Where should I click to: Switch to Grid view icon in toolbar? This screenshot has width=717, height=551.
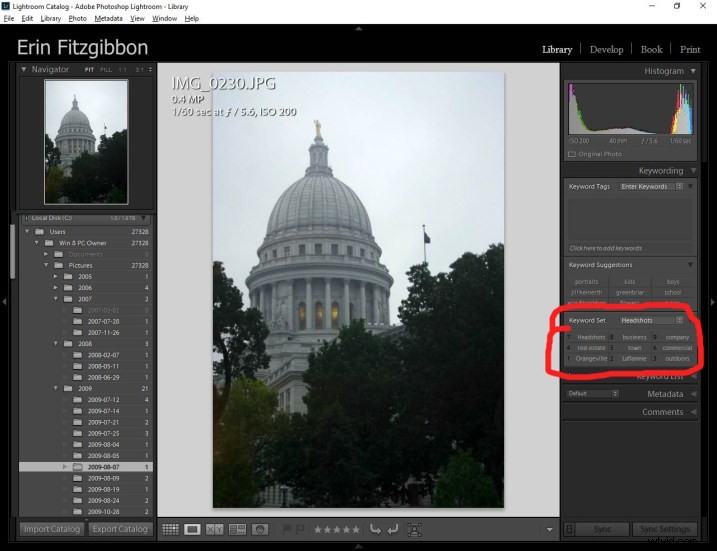pyautogui.click(x=170, y=530)
